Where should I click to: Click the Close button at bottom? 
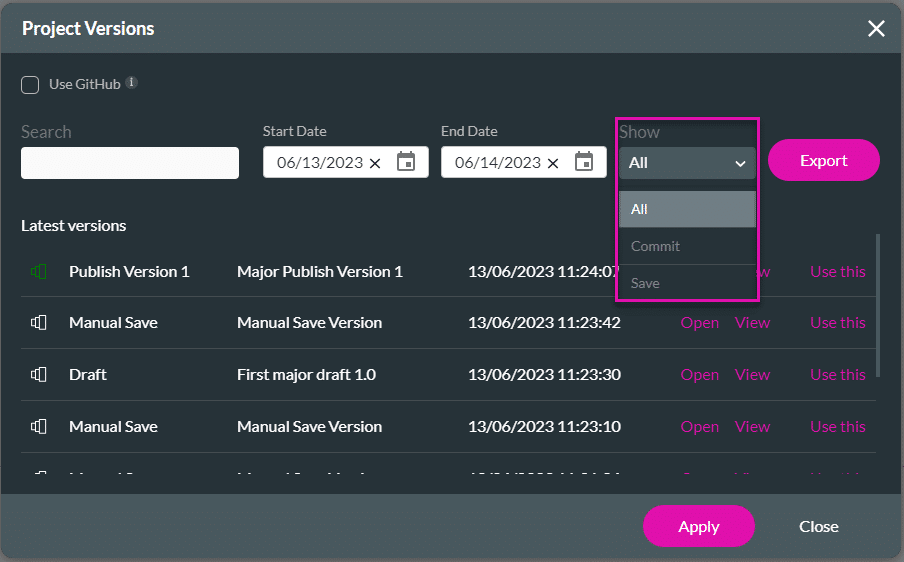[818, 526]
